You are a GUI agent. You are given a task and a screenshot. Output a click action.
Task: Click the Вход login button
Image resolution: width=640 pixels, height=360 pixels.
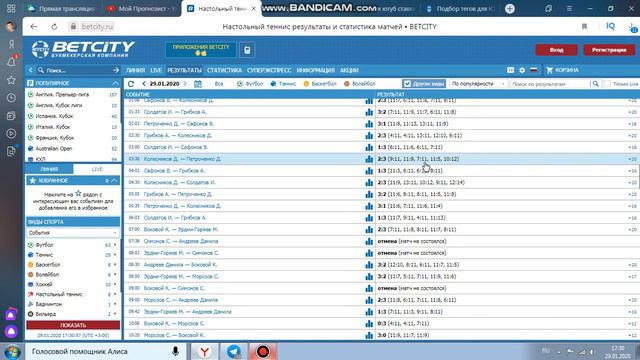click(556, 50)
